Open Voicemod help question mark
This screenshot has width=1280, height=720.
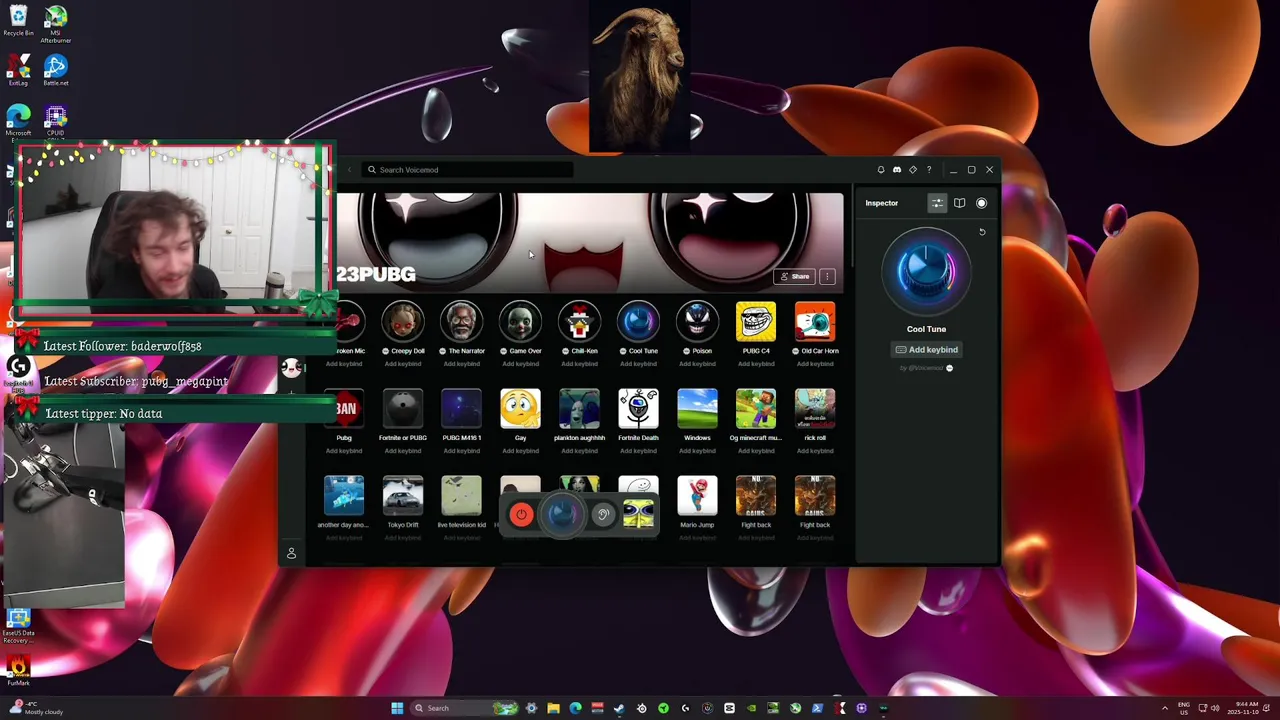pyautogui.click(x=929, y=170)
